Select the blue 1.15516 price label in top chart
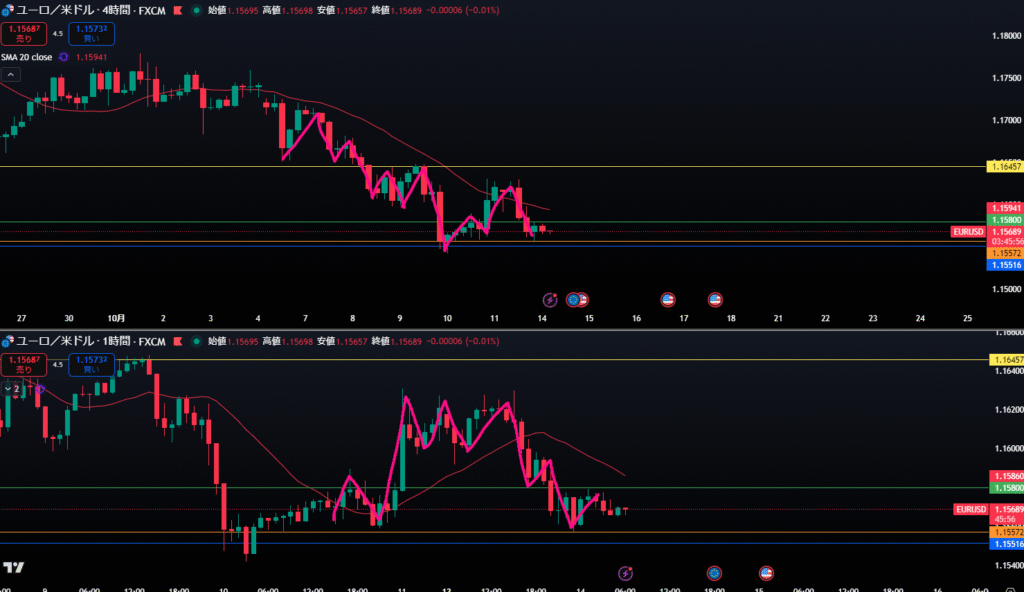This screenshot has height=592, width=1024. click(x=1004, y=265)
